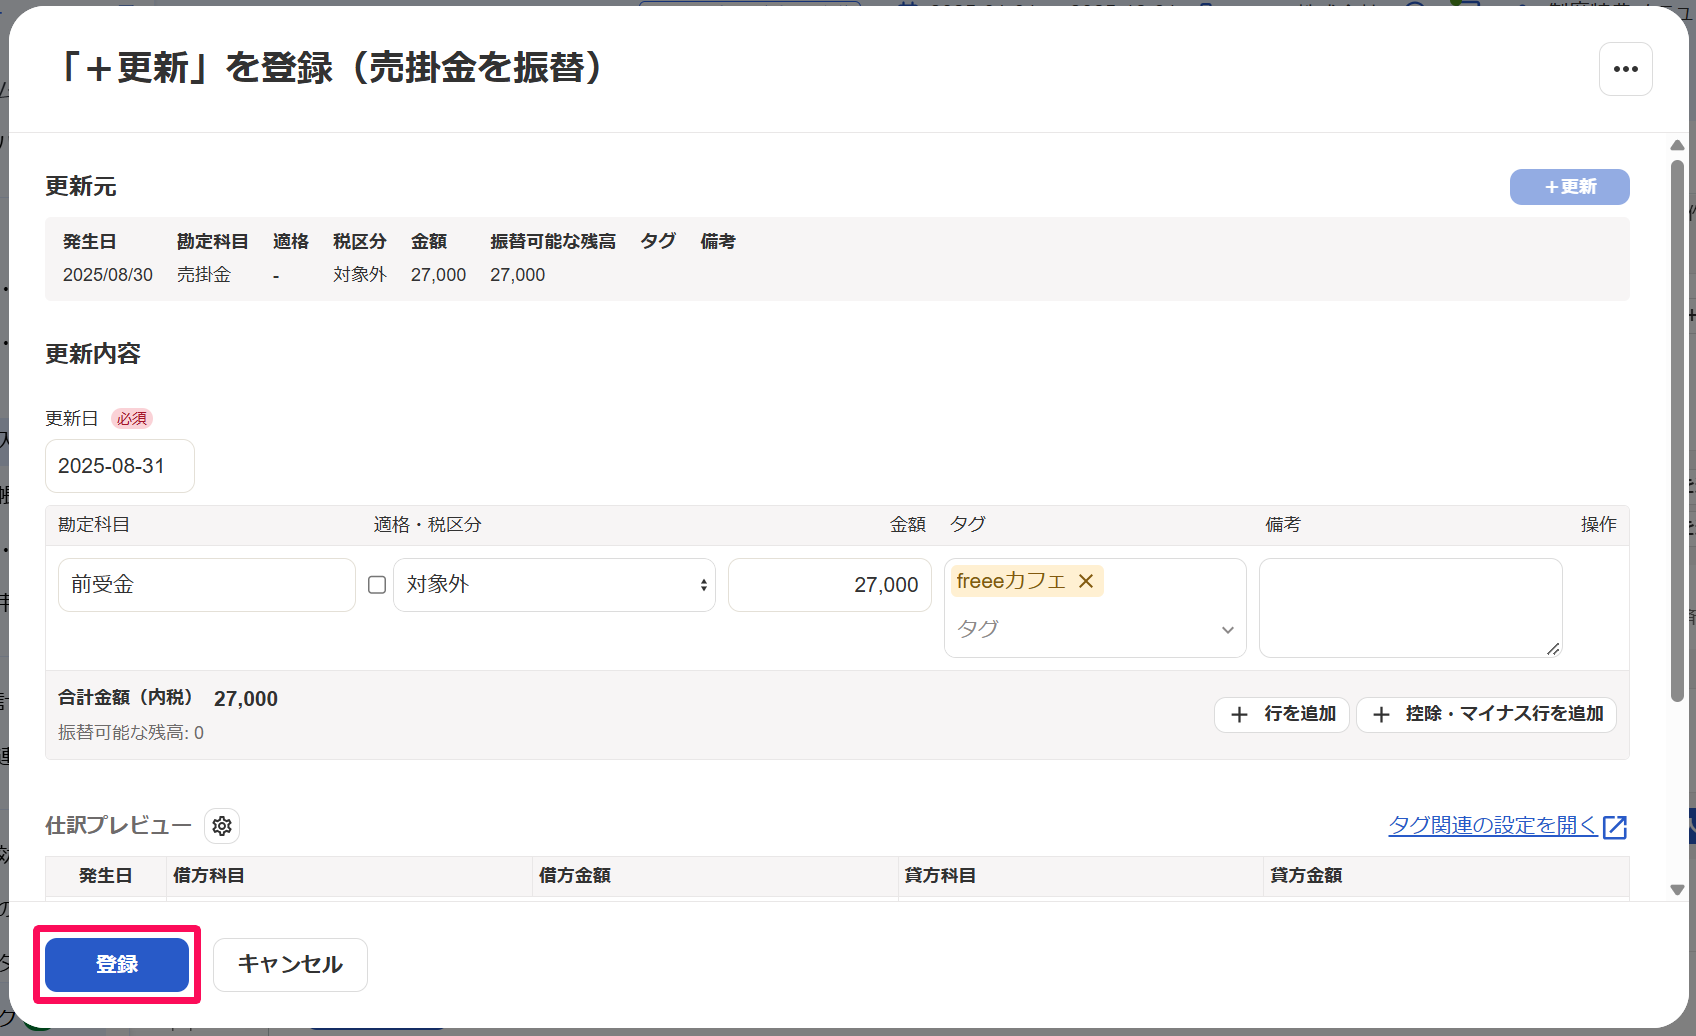Click the 登録 button
This screenshot has width=1696, height=1036.
(x=117, y=965)
